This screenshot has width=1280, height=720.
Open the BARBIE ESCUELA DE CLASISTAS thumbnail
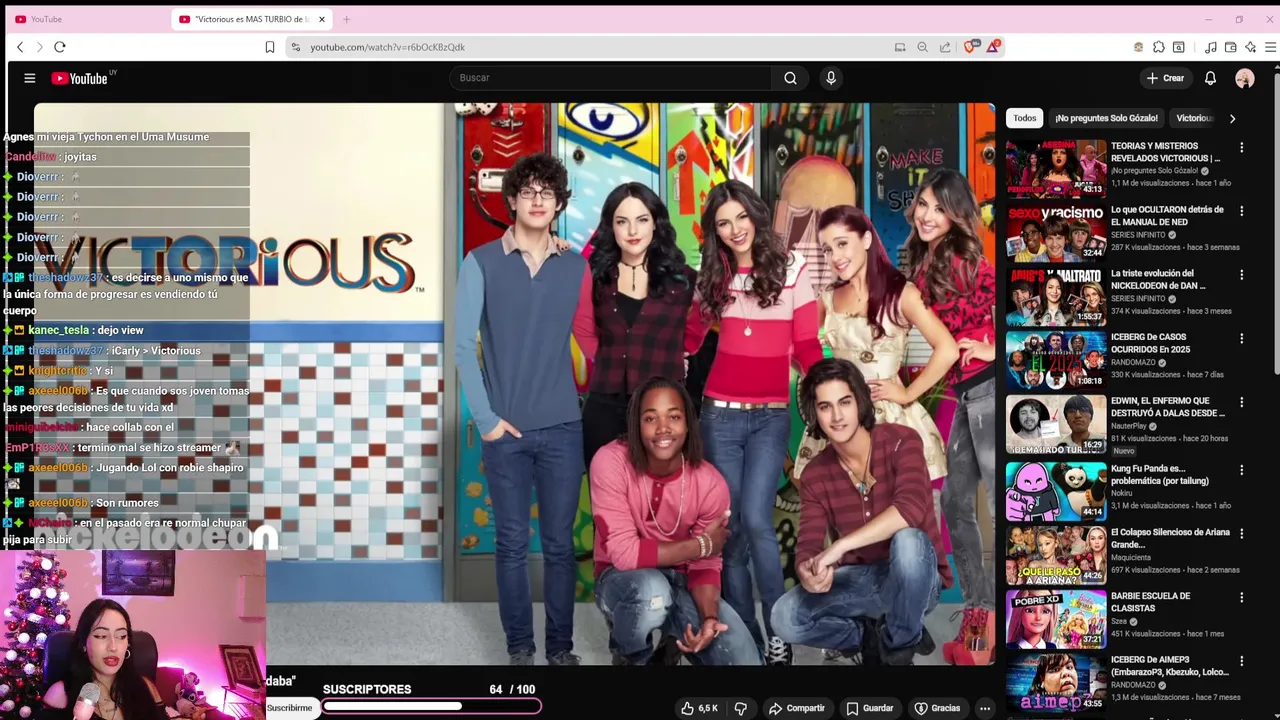1056,618
